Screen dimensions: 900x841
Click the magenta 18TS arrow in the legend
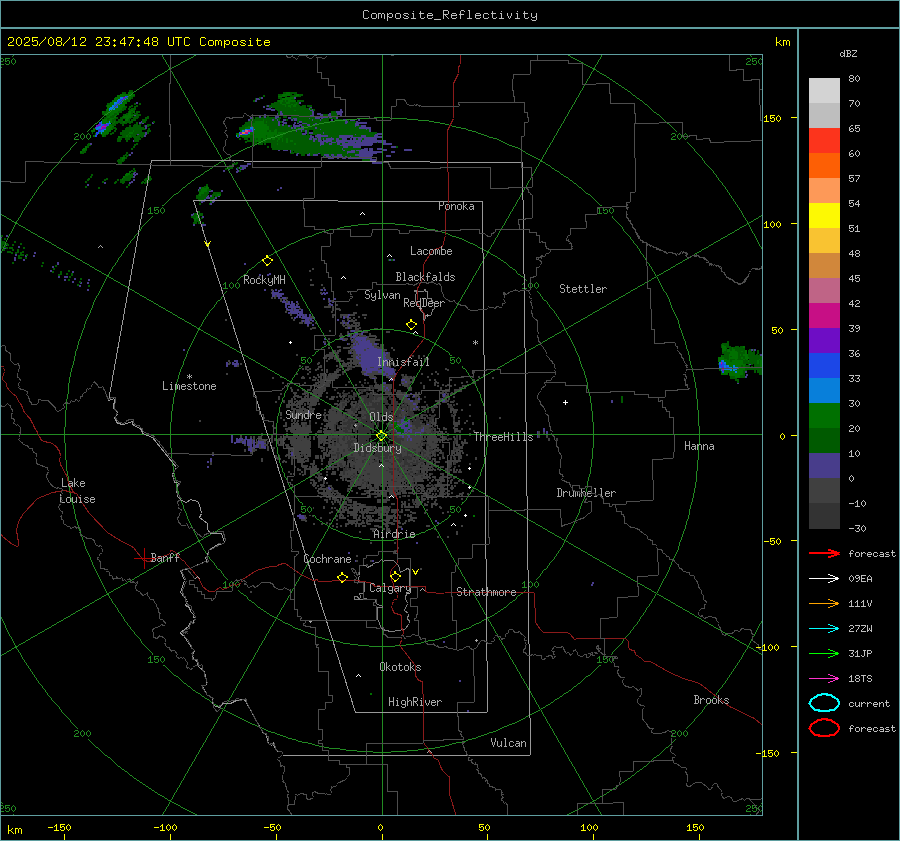[824, 679]
